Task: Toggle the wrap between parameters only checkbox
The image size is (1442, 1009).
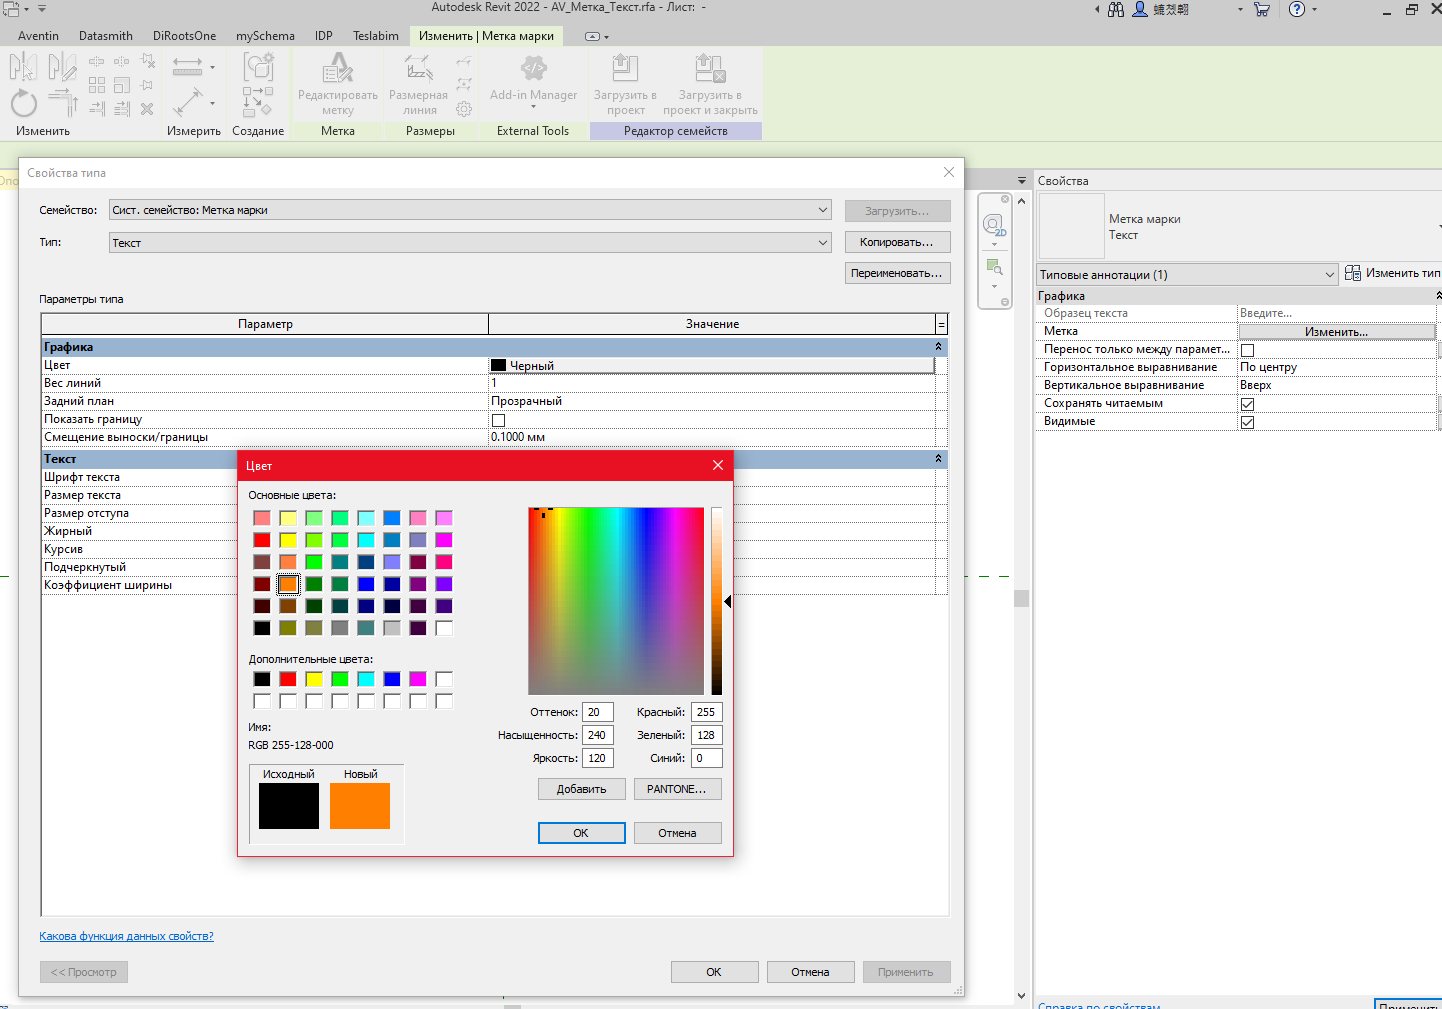Action: tap(1247, 350)
